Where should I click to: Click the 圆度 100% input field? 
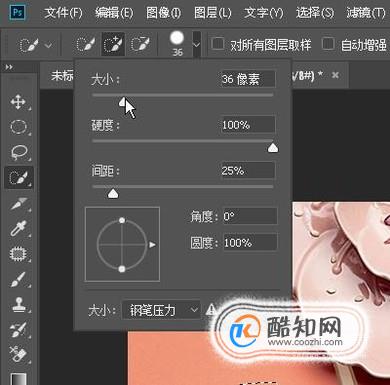[250, 242]
